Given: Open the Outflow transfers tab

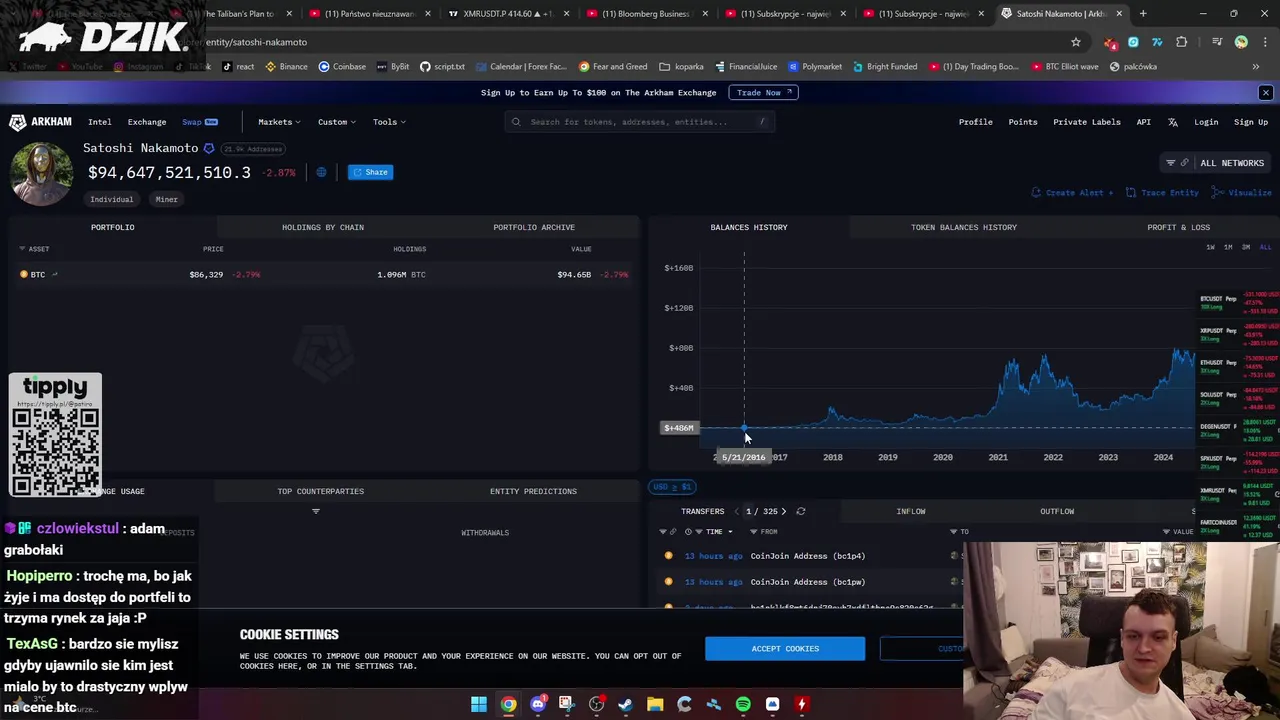Looking at the screenshot, I should [1057, 511].
